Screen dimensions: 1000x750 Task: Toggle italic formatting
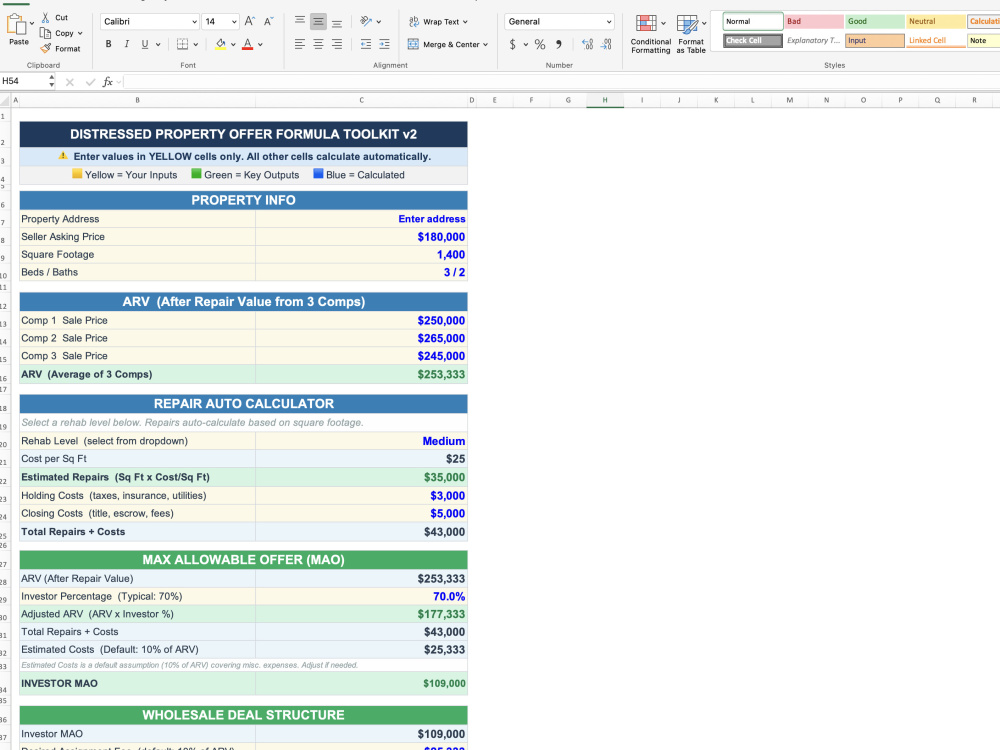tap(126, 45)
